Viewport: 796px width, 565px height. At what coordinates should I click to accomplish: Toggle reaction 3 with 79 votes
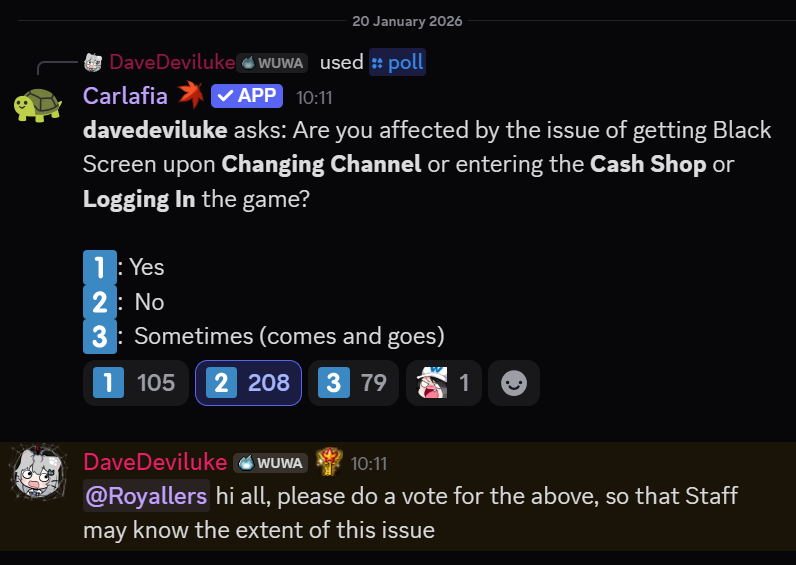[353, 383]
